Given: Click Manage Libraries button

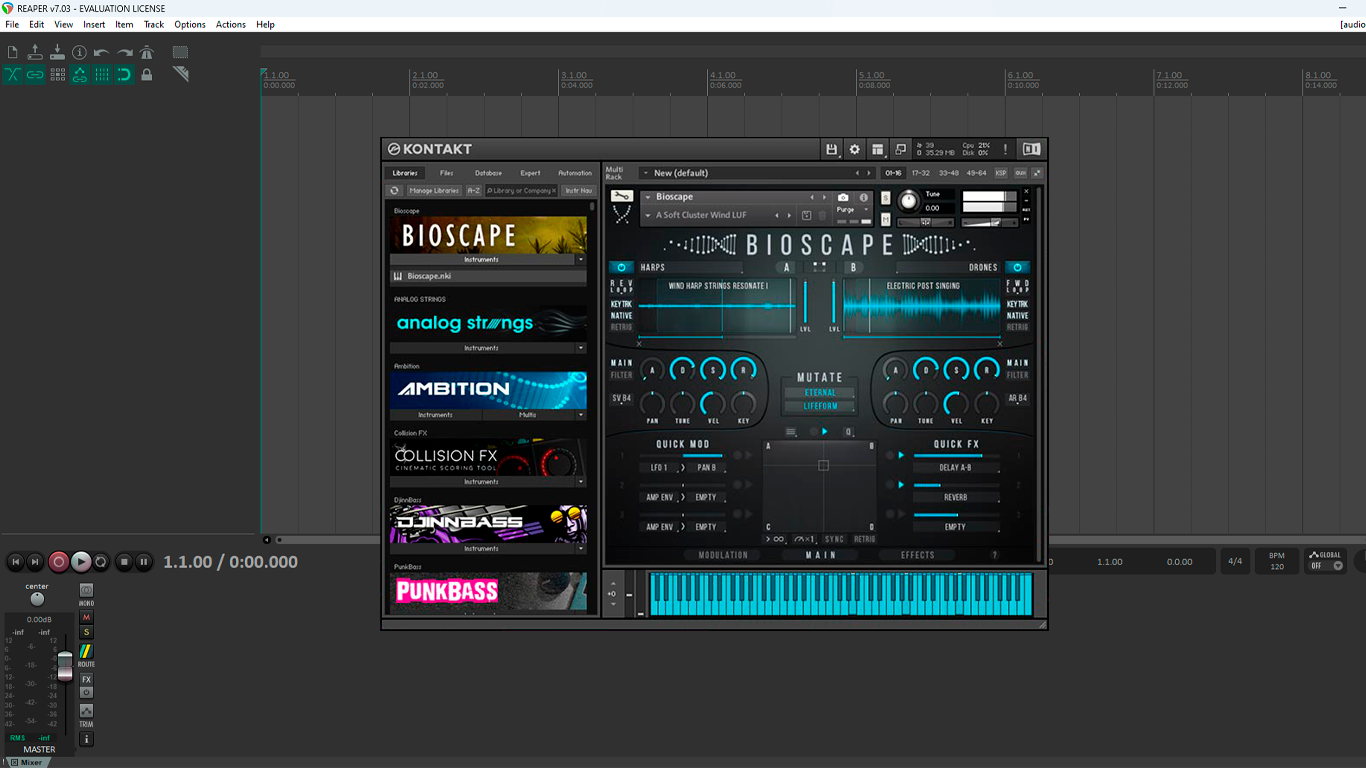Looking at the screenshot, I should point(434,190).
